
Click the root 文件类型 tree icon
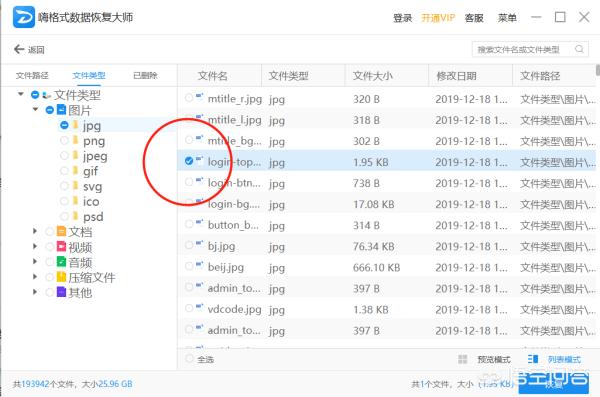47,95
